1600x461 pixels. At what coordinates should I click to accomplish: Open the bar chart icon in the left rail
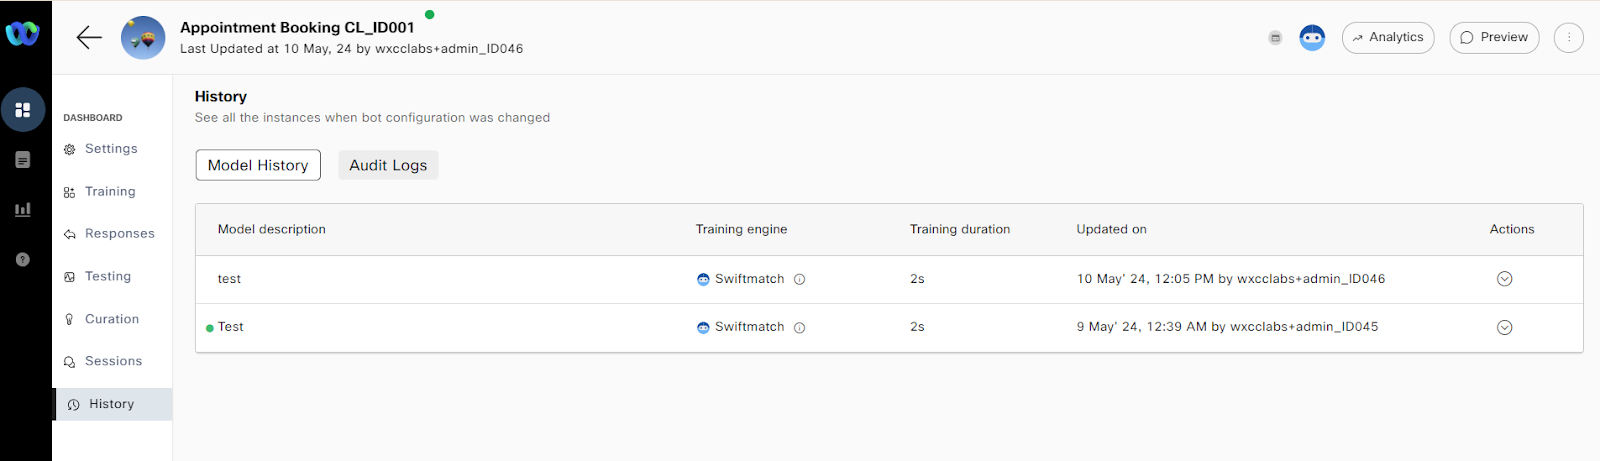[x=23, y=210]
